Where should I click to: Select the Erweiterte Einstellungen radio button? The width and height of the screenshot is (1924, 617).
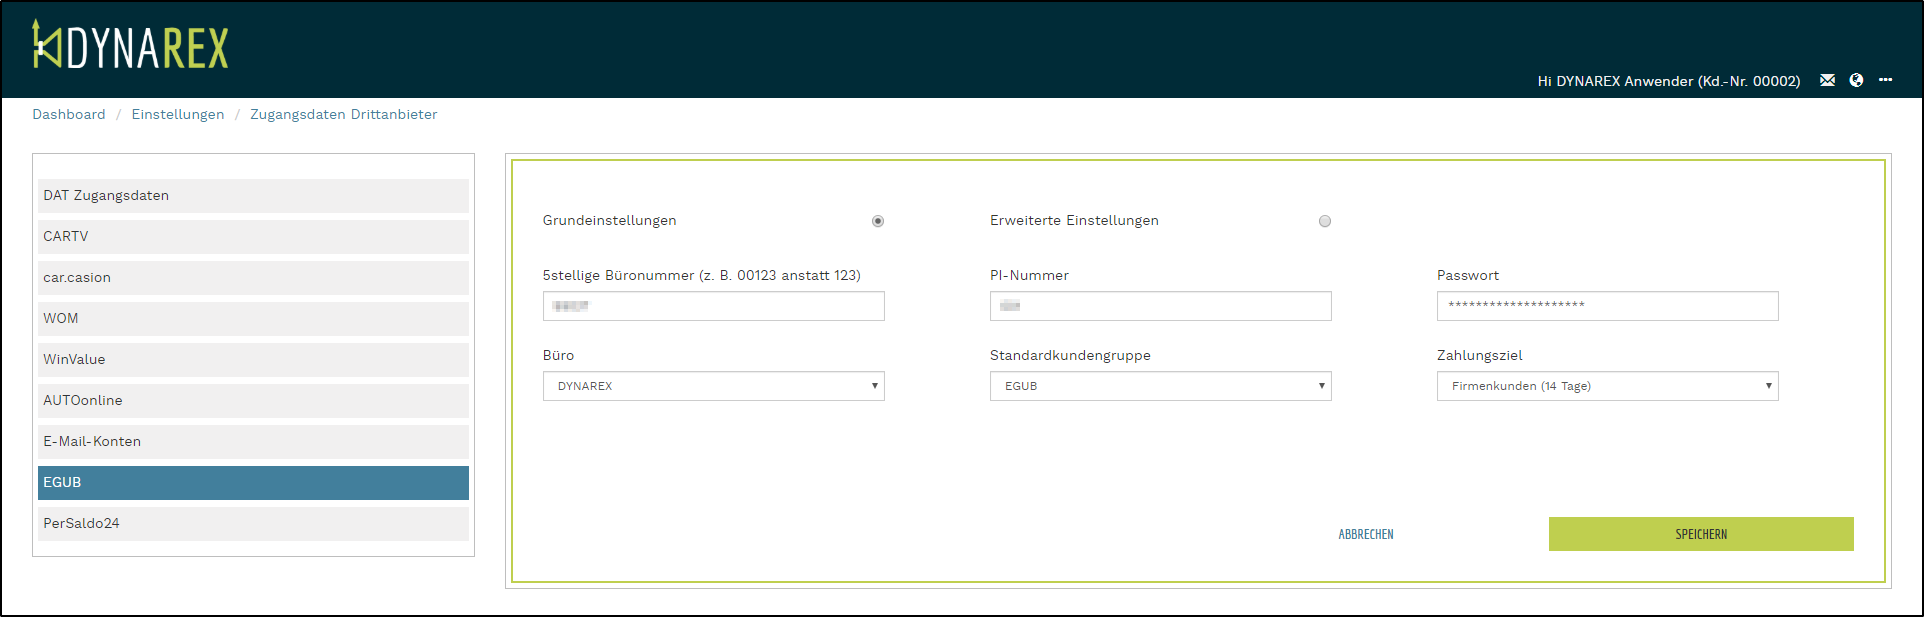pyautogui.click(x=1325, y=221)
